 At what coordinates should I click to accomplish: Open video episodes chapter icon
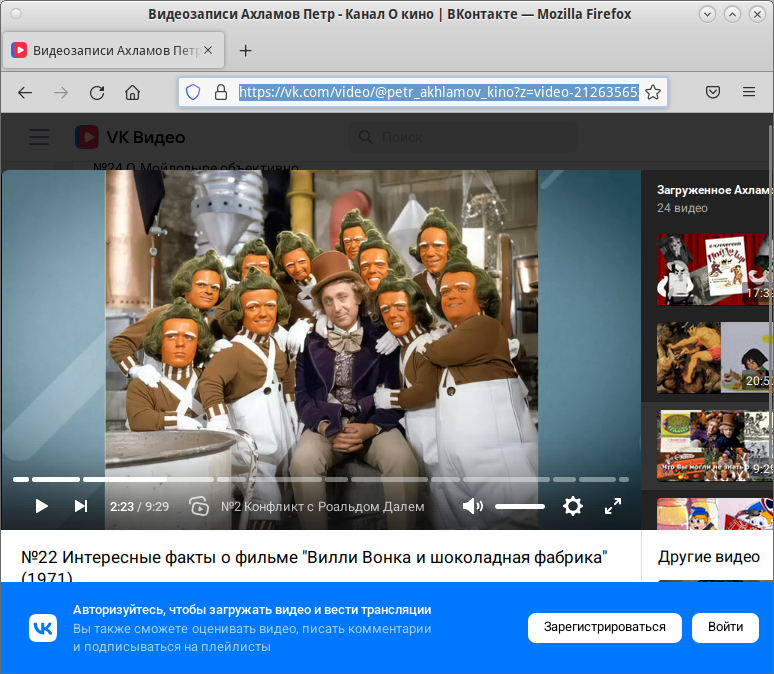tap(199, 506)
